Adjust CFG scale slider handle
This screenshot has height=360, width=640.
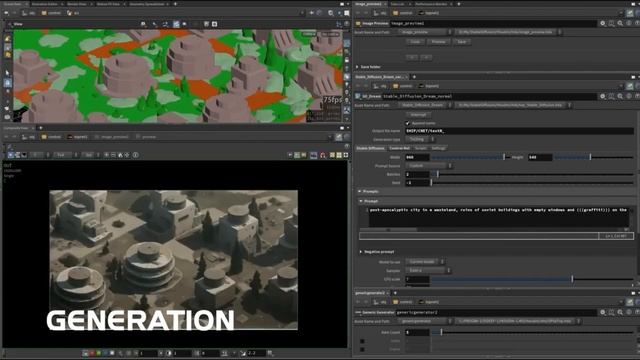[x=572, y=279]
